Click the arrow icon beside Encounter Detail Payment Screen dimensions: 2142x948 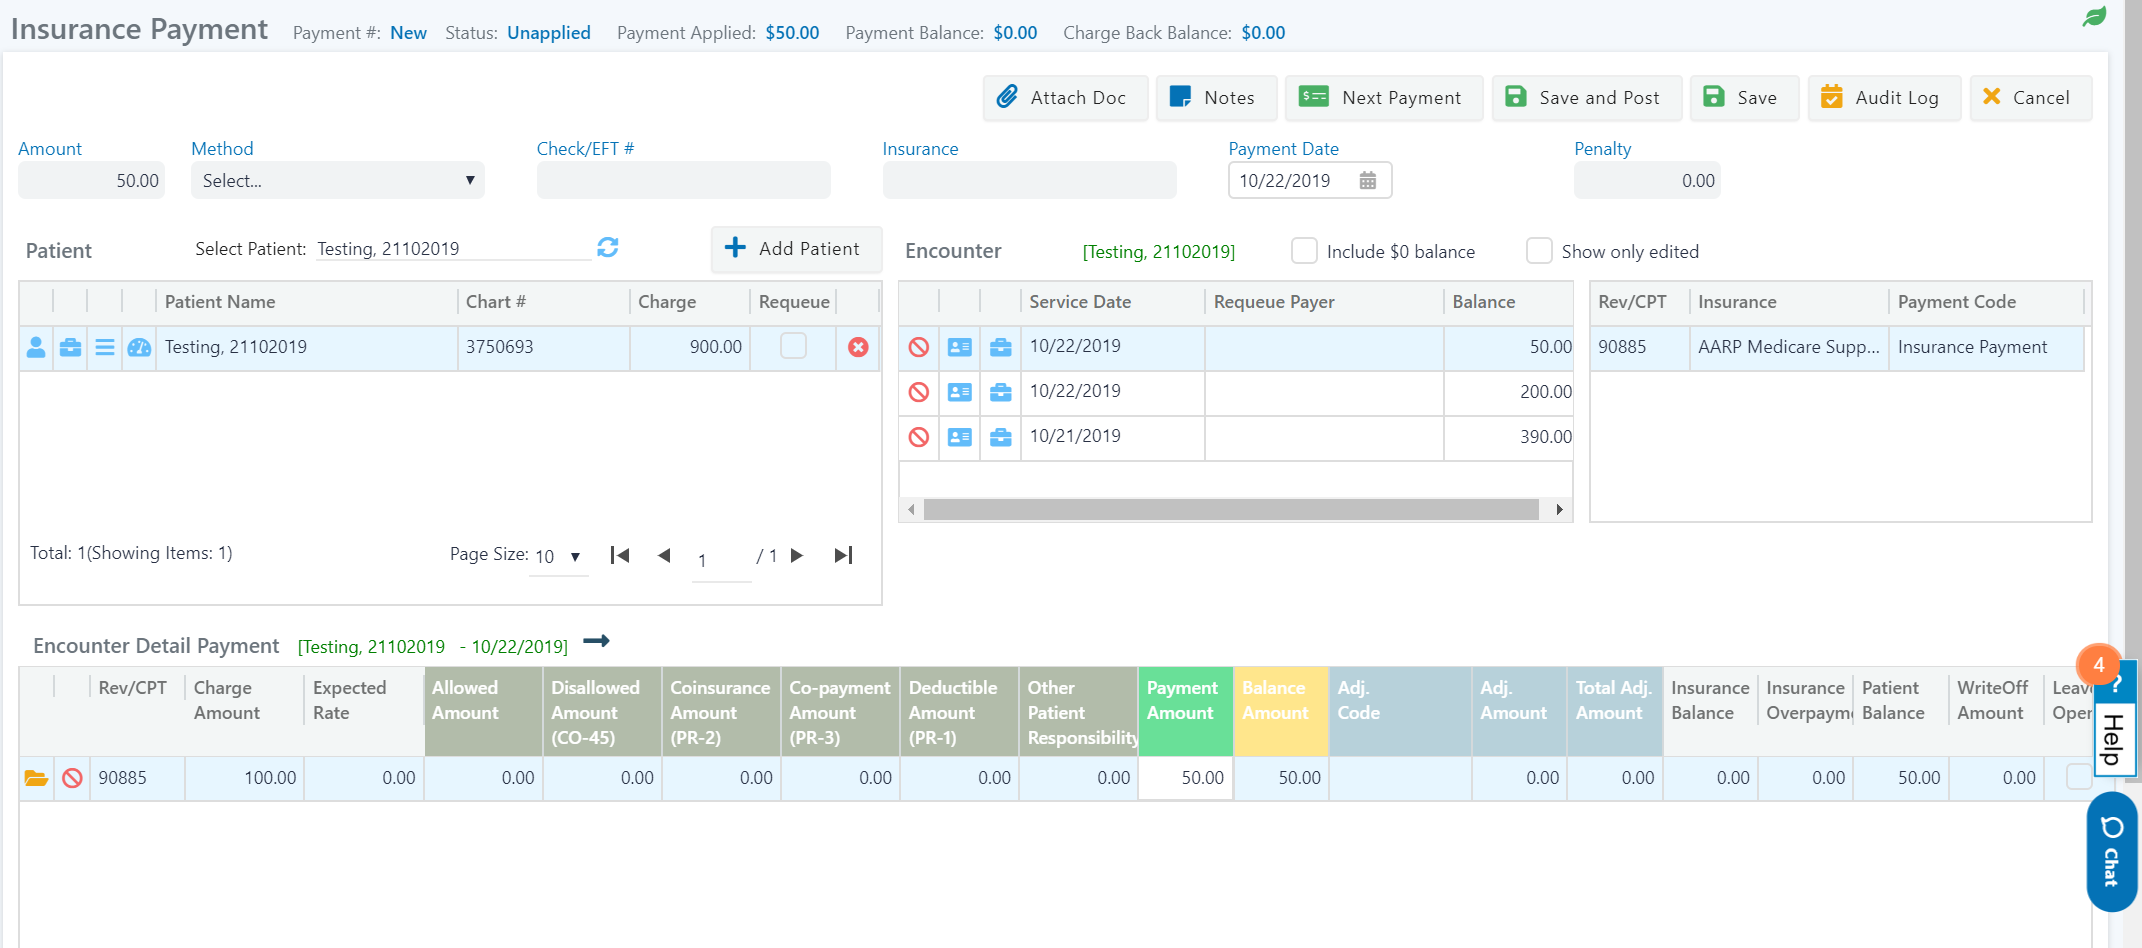point(596,641)
